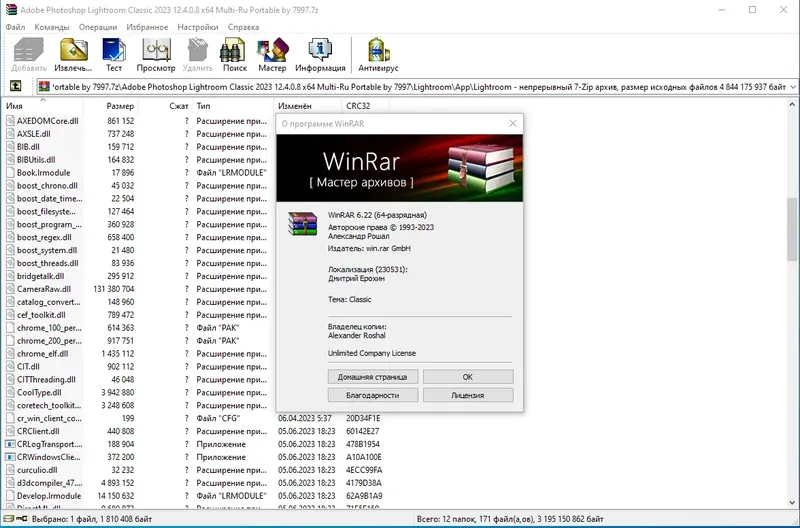Select the cef_toolkit.dll file name
Screen dimensions: 800x528
[41, 315]
